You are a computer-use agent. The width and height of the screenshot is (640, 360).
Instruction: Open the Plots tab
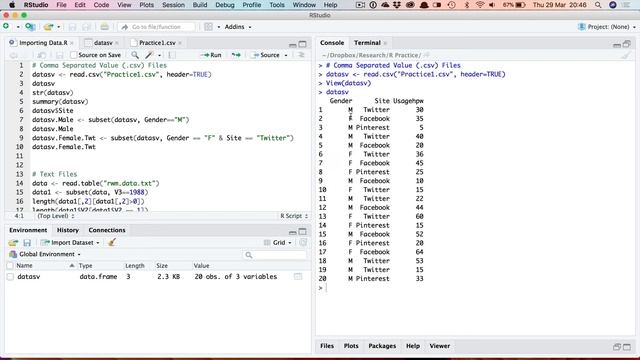click(351, 346)
